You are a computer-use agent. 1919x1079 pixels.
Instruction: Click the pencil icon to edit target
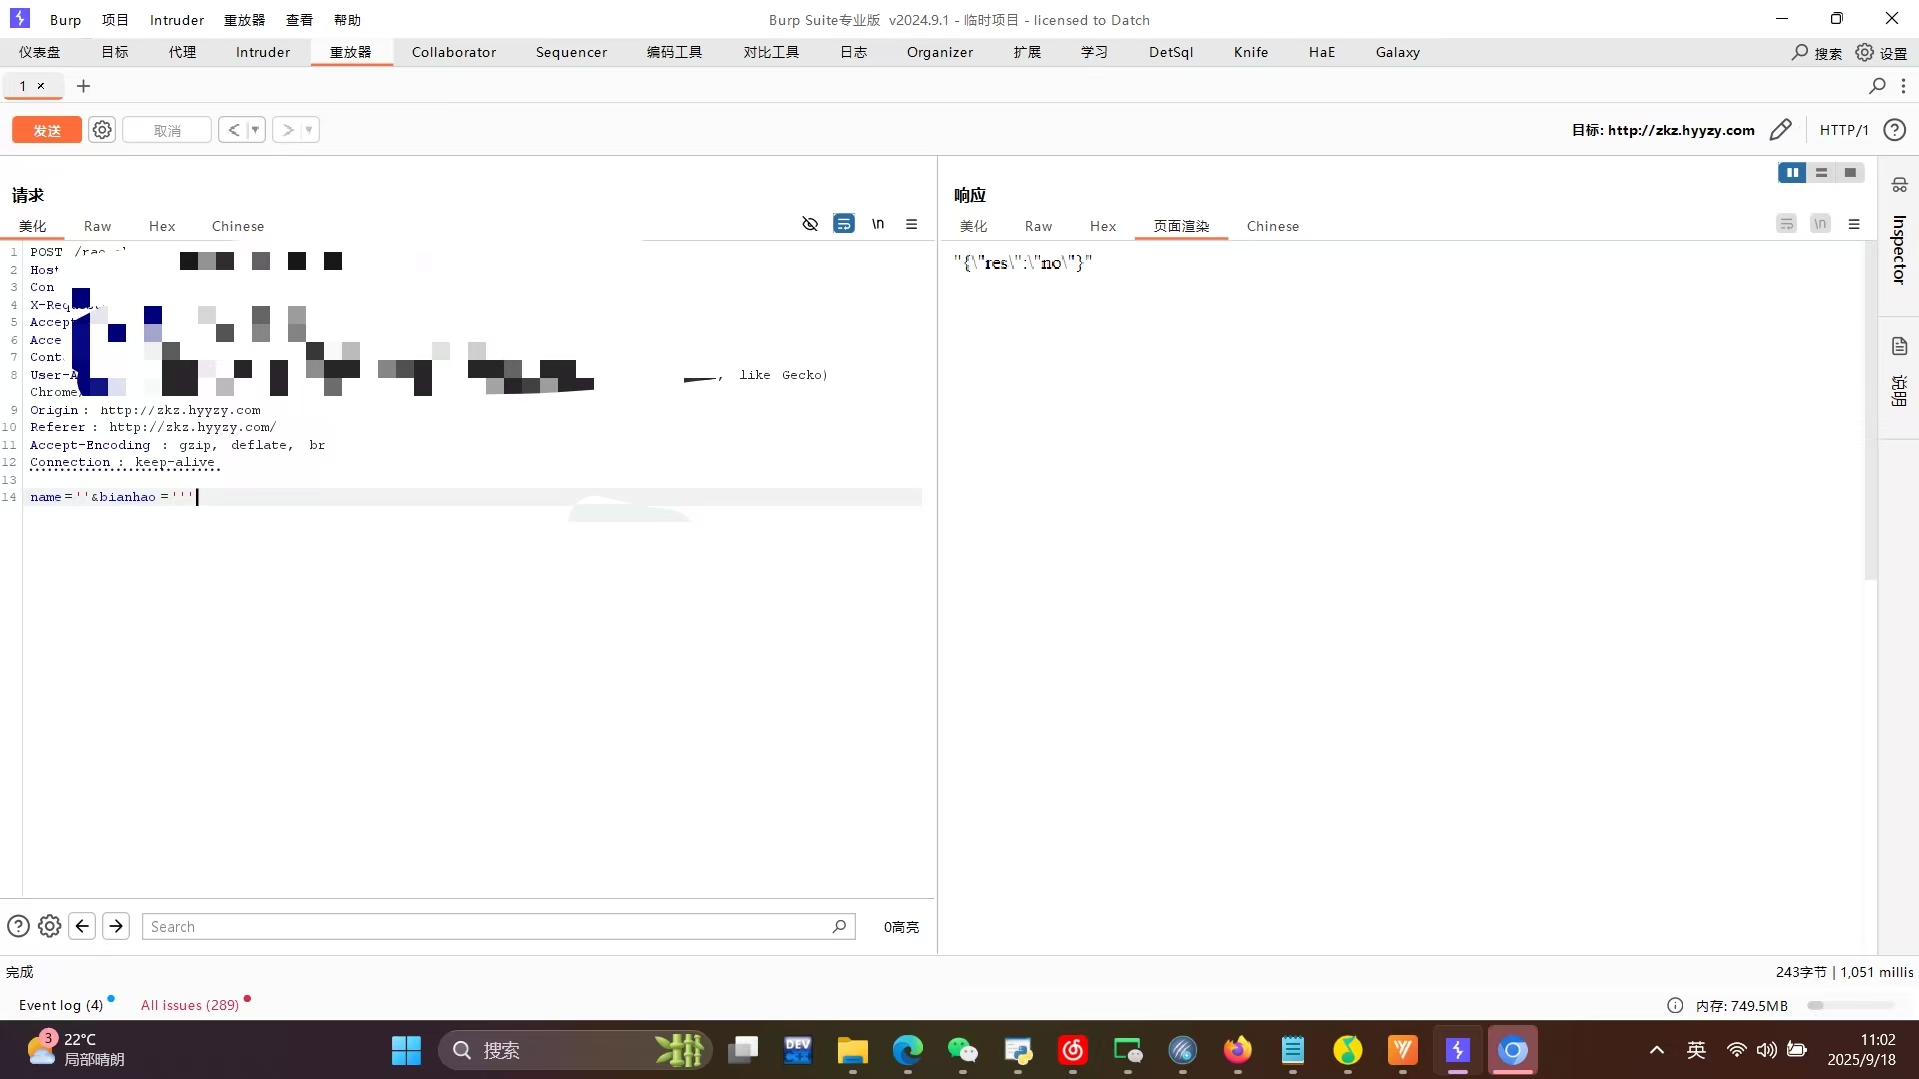pos(1780,130)
